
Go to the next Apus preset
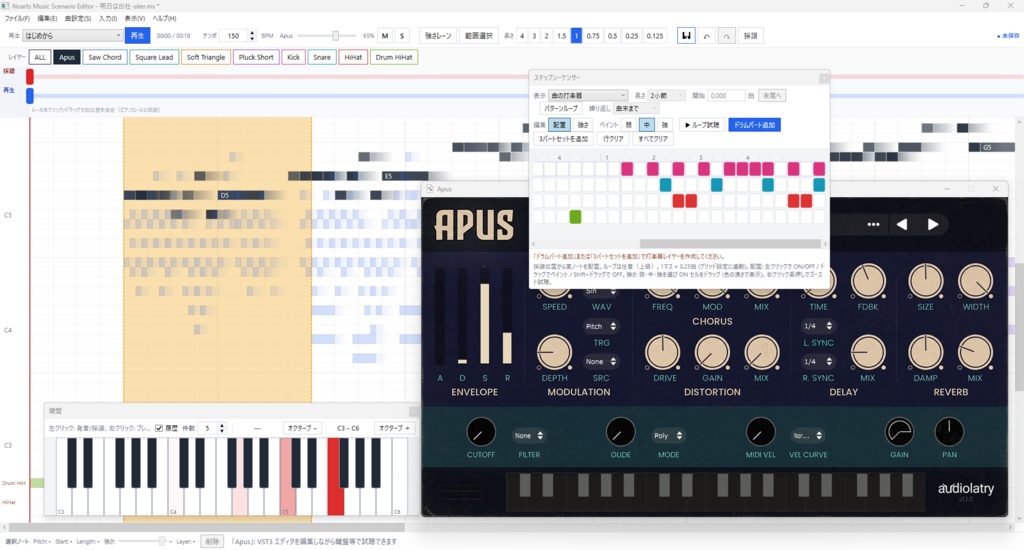(933, 225)
